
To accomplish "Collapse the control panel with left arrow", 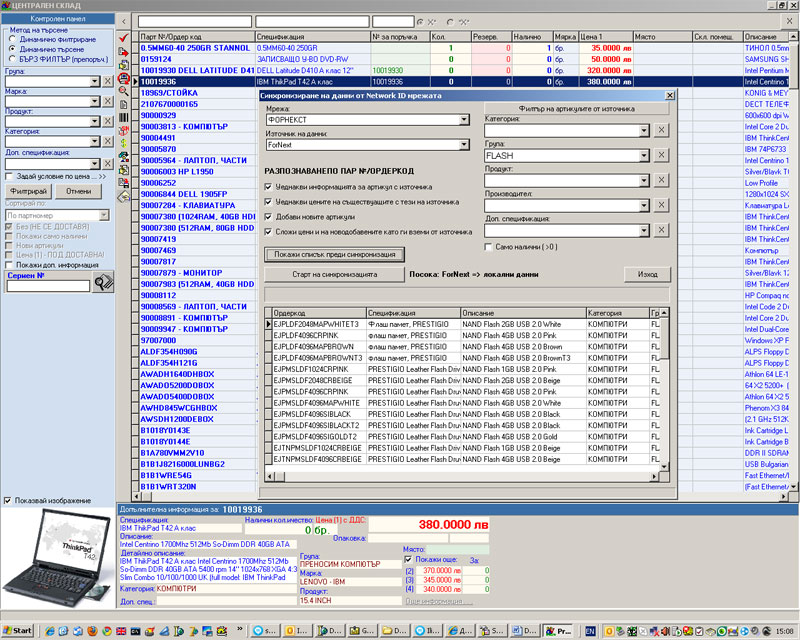I will (x=124, y=21).
